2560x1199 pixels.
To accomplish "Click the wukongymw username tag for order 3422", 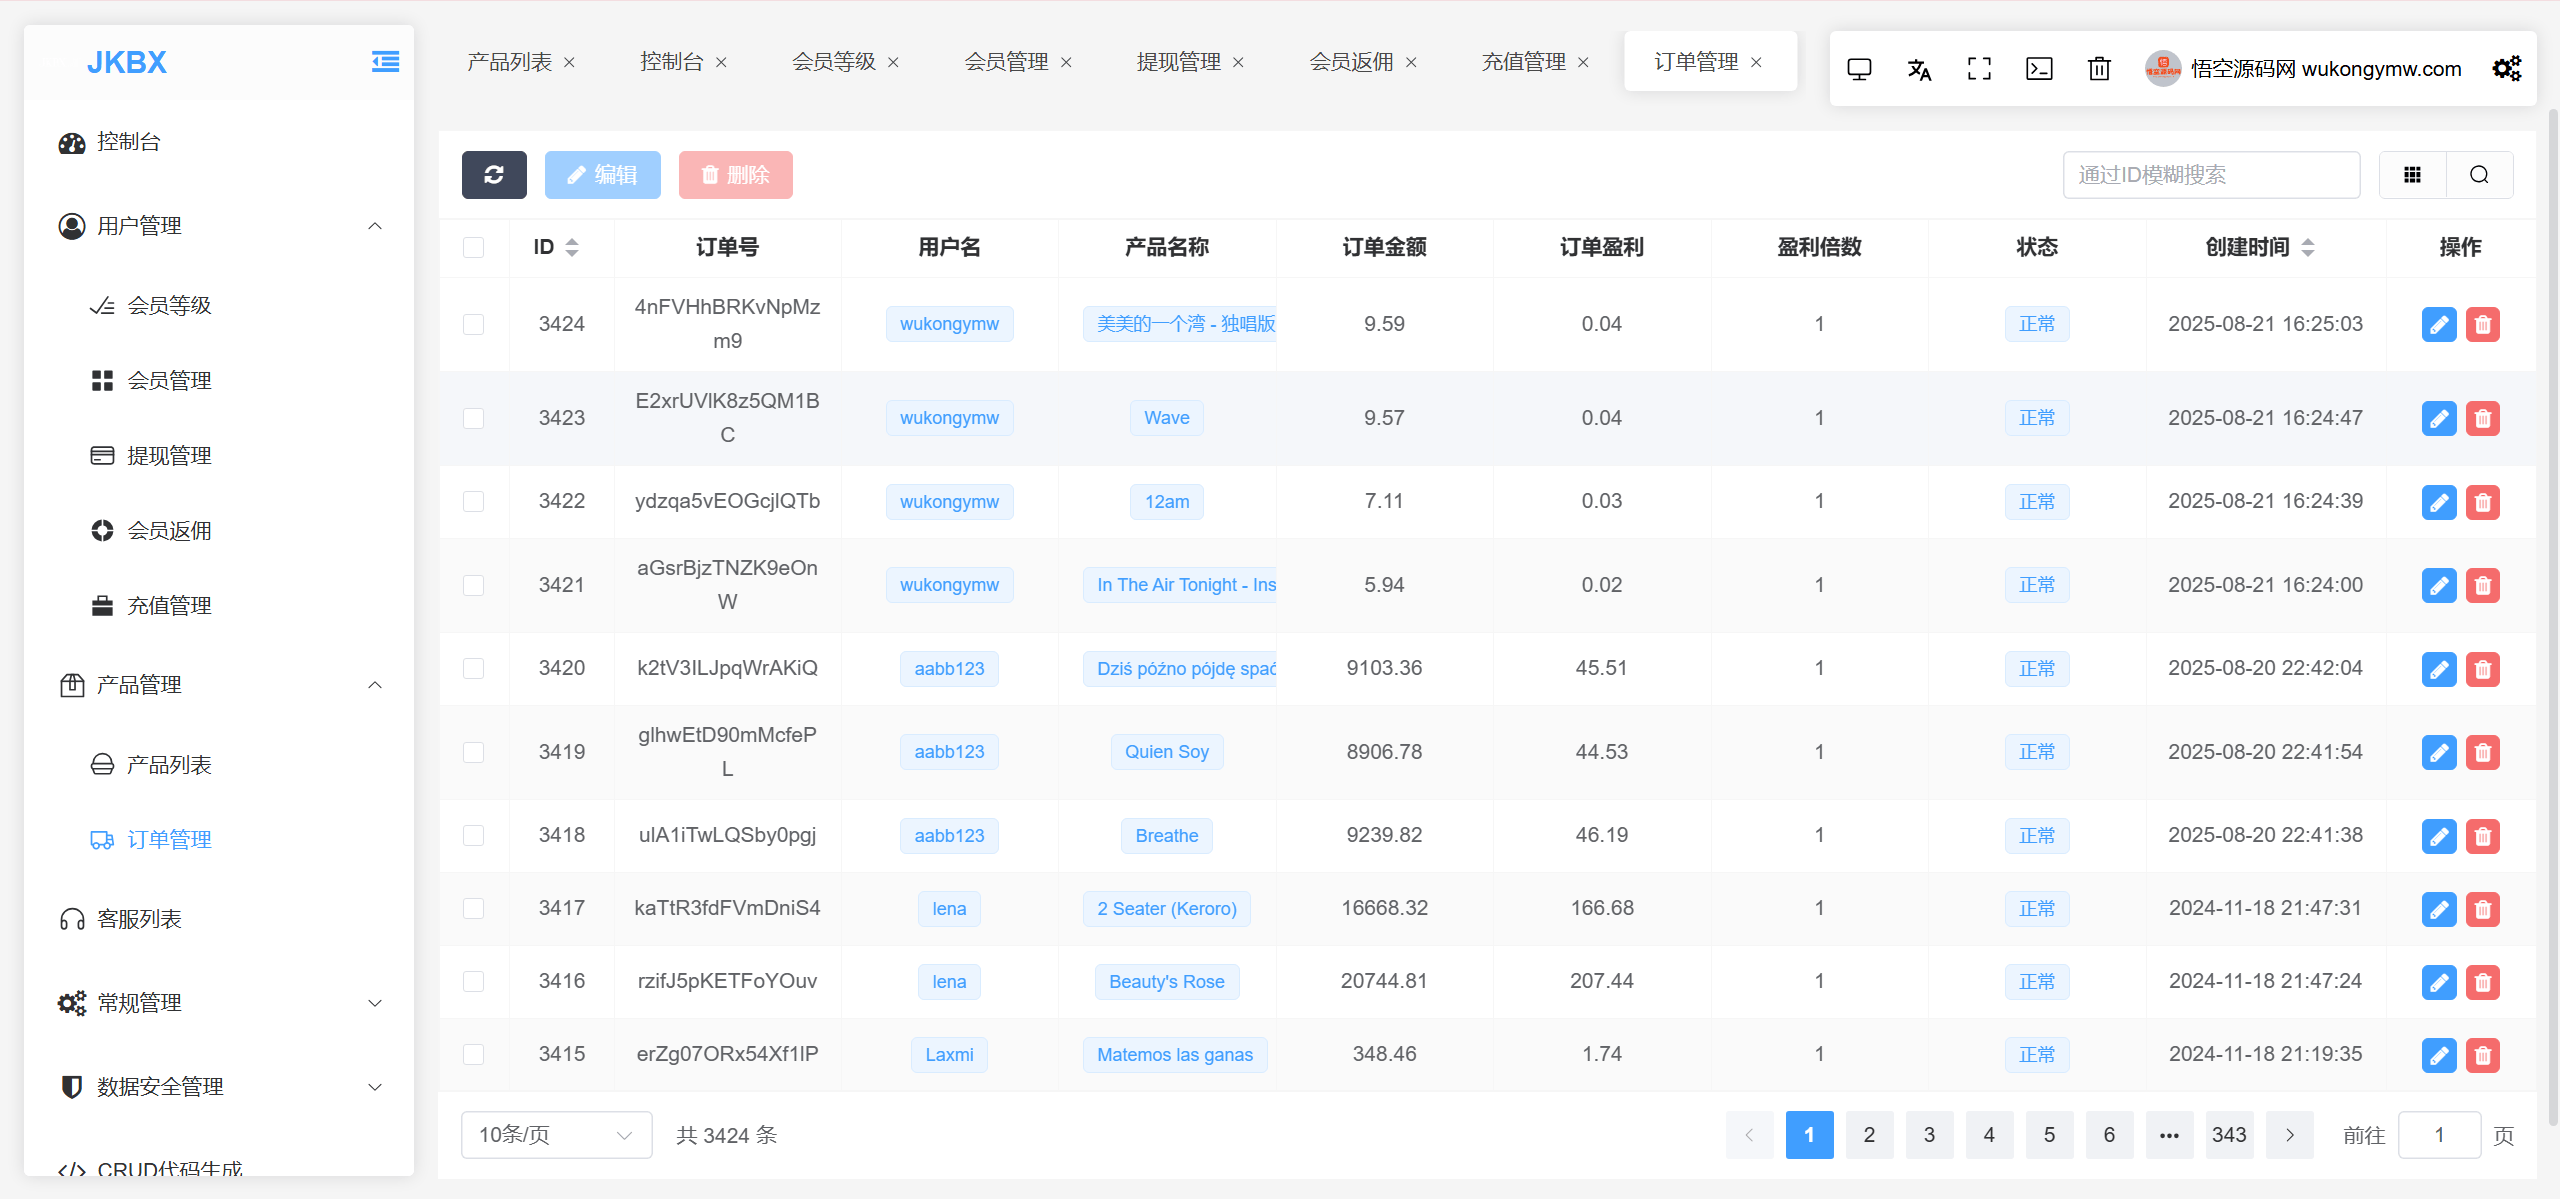I will (949, 502).
